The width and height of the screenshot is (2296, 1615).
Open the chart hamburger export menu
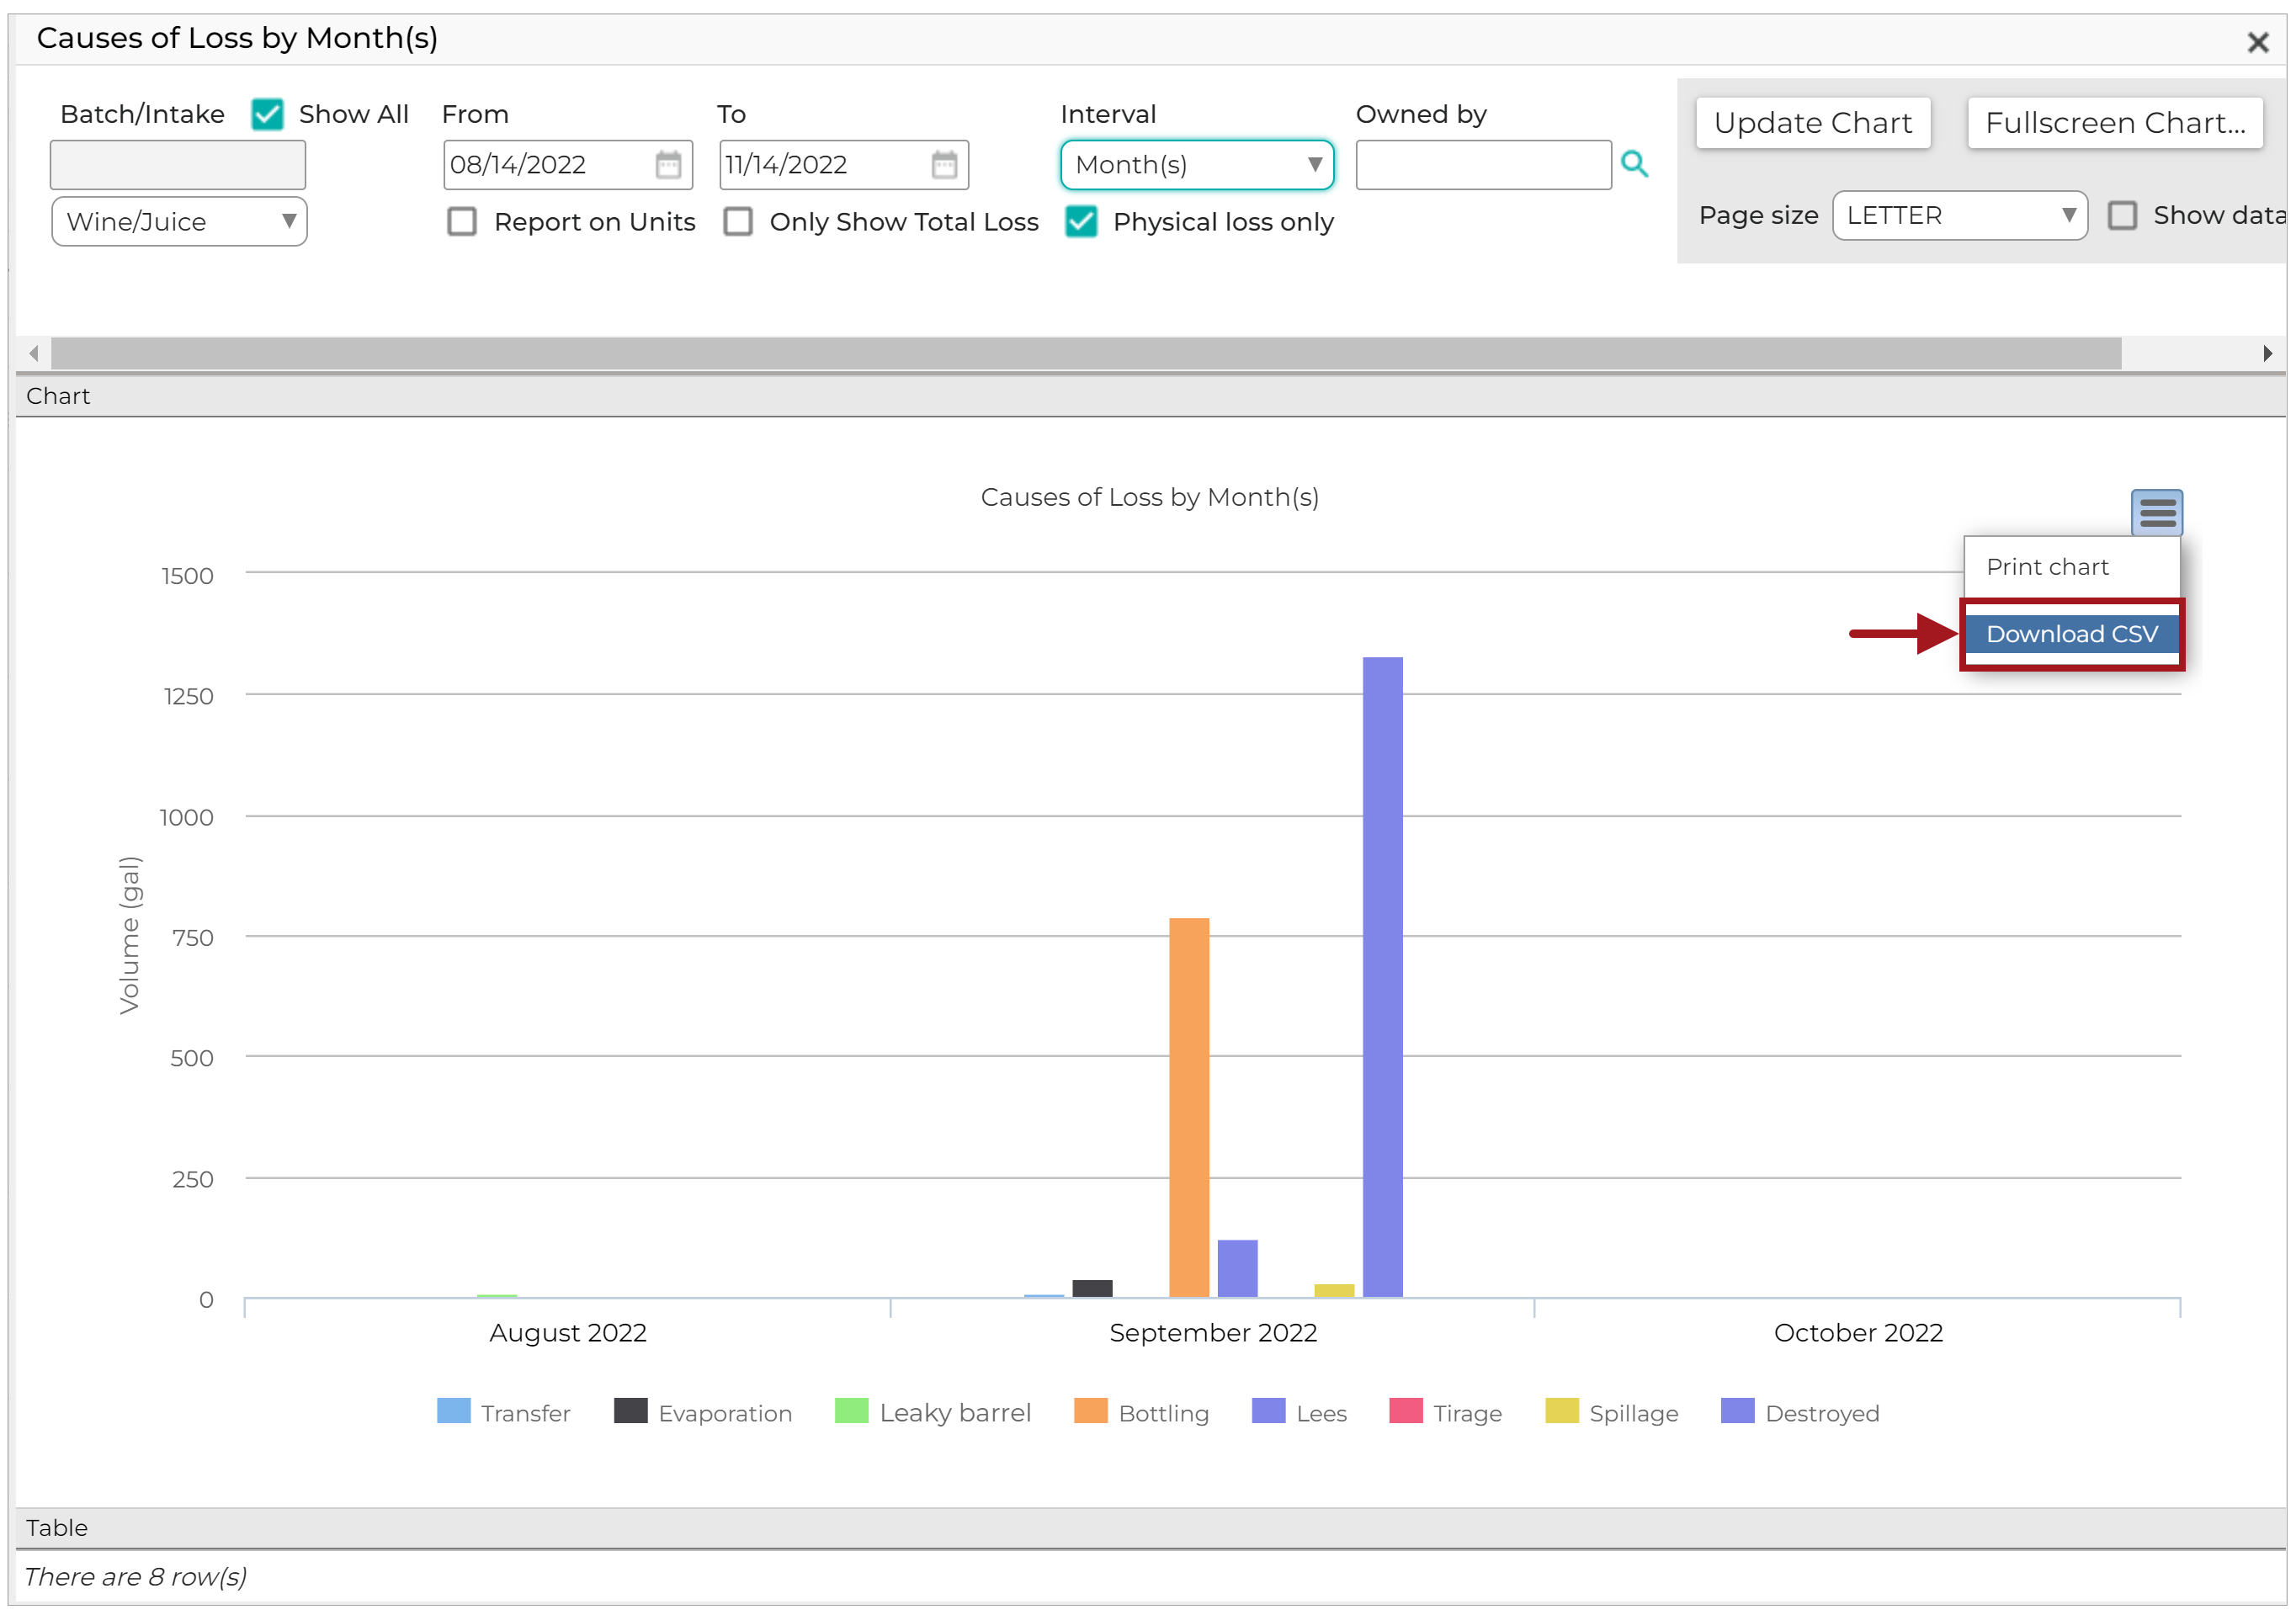point(2157,513)
